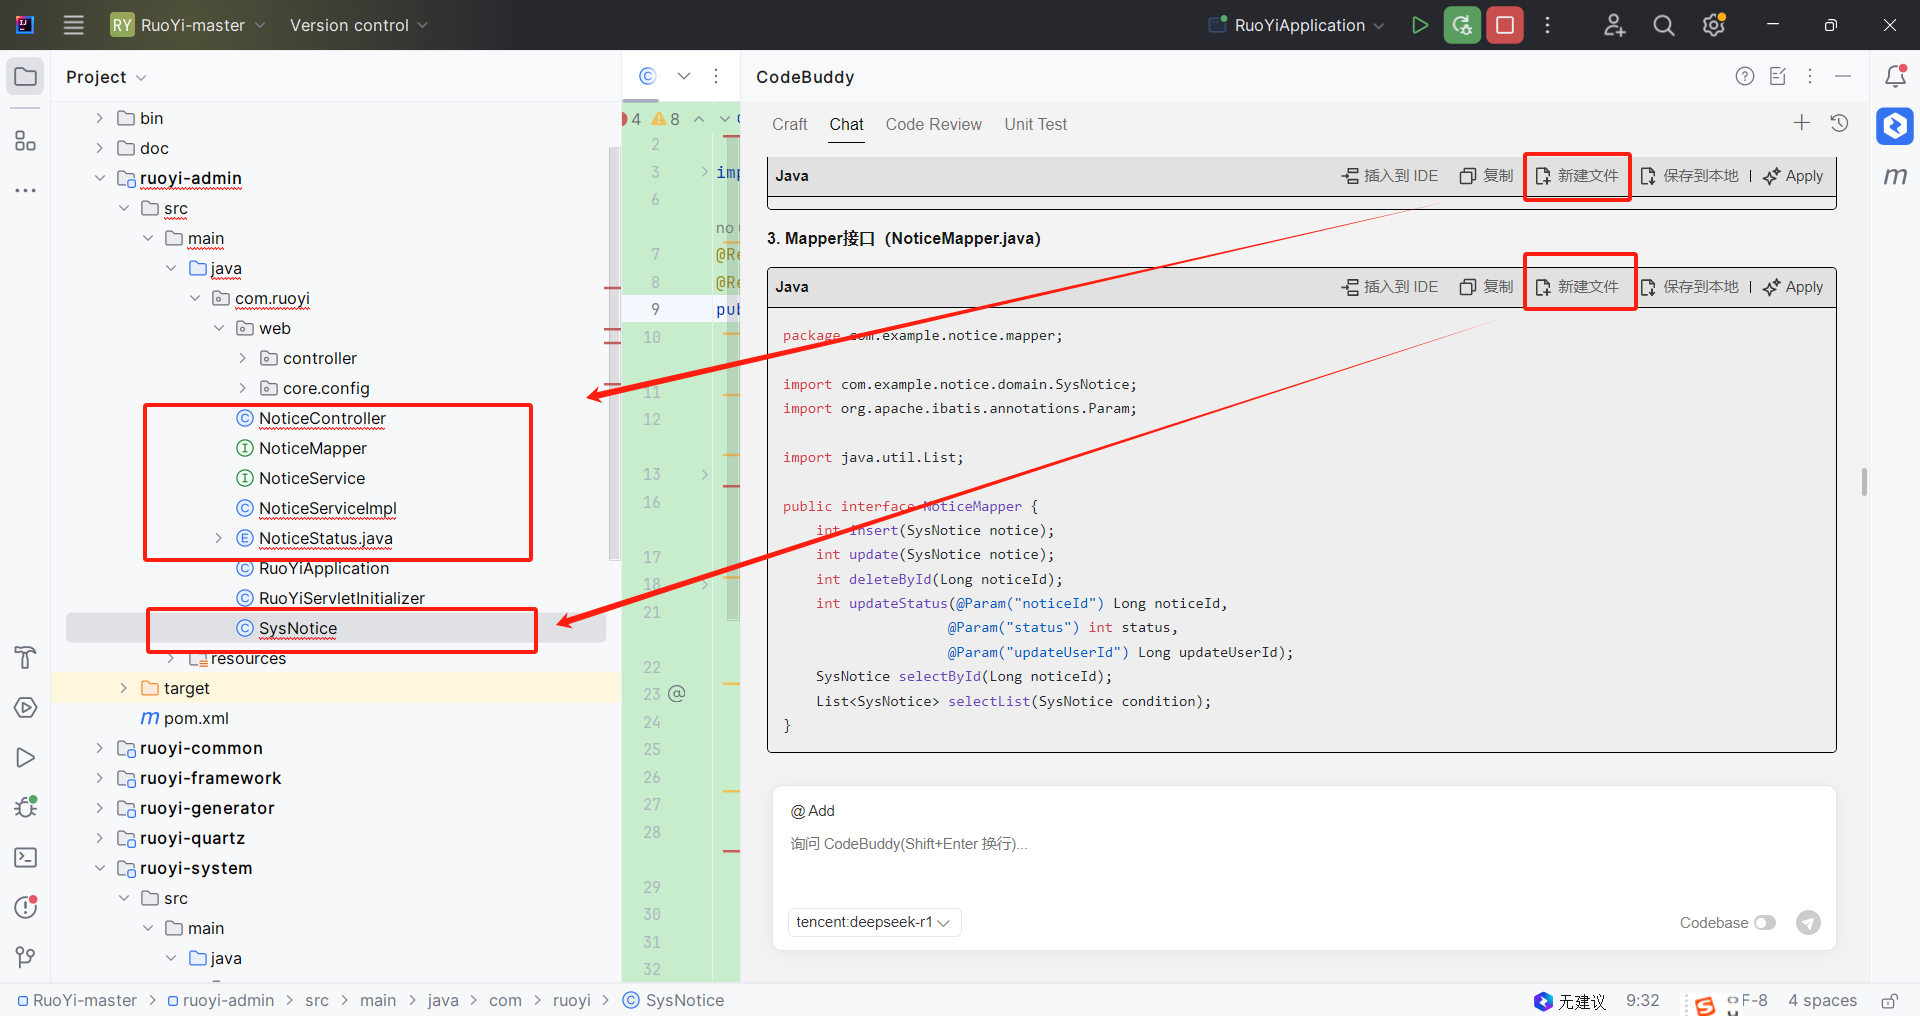
Task: Click 新建文件 in NoticeMapper code block
Action: click(1577, 287)
